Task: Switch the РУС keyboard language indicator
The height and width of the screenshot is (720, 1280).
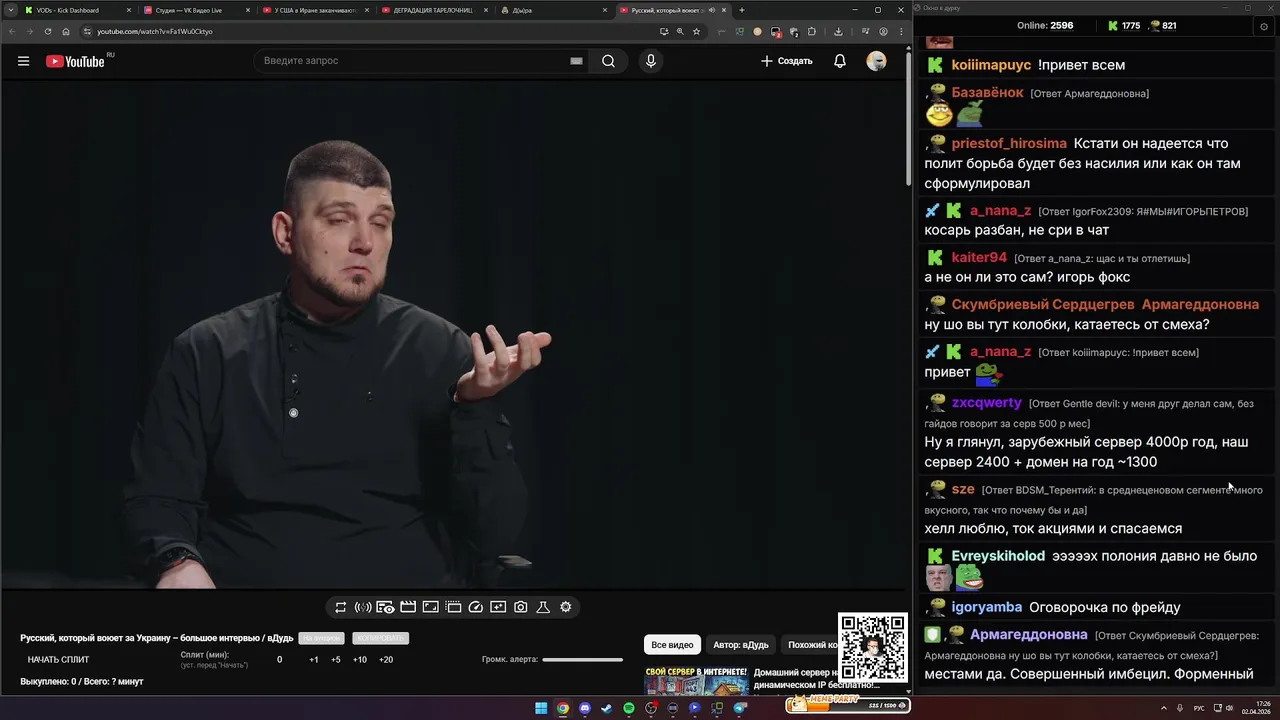Action: pos(1199,708)
